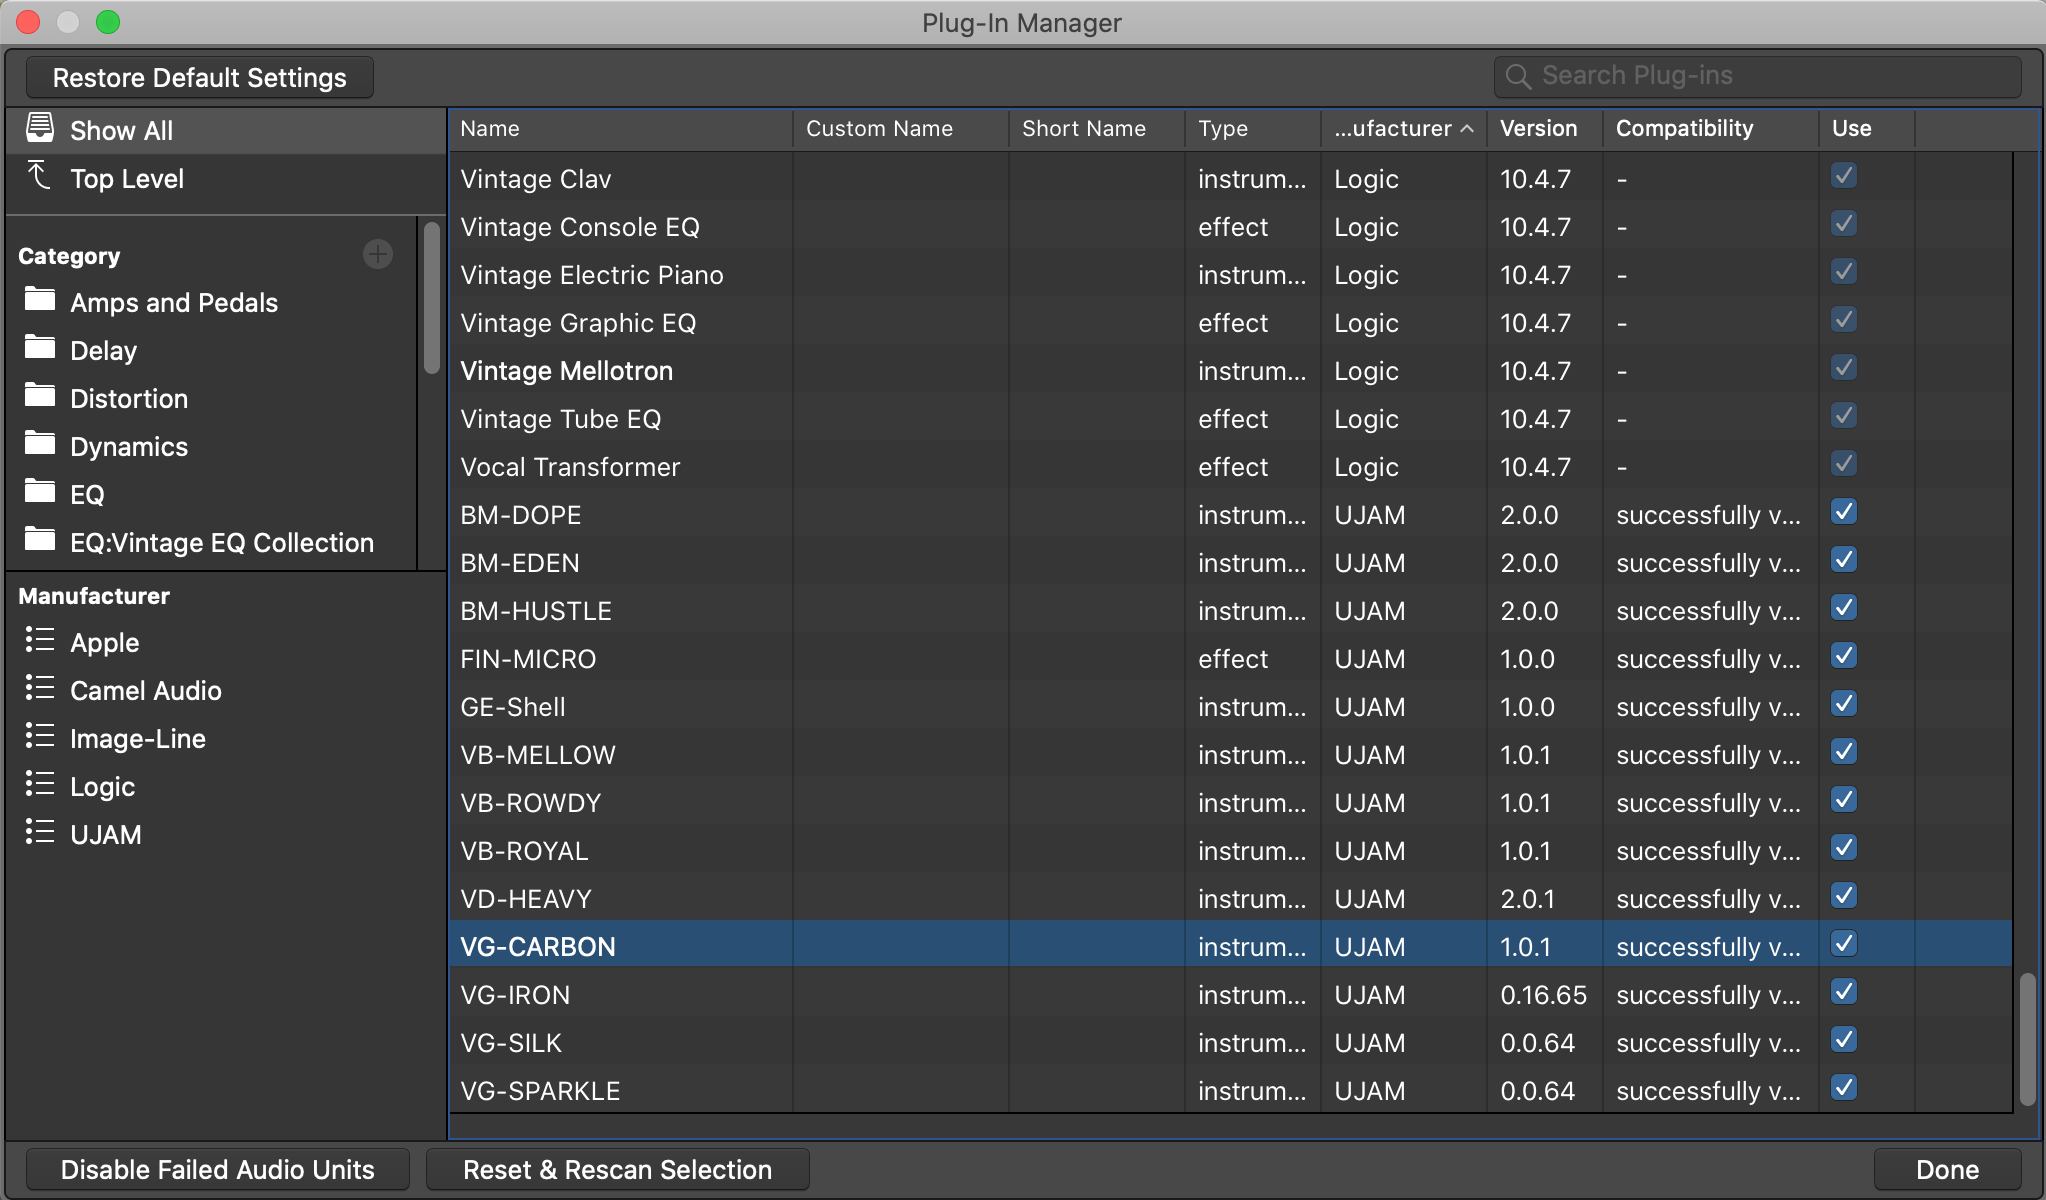
Task: Uncheck Use for VB-MELLOW
Action: click(1844, 752)
